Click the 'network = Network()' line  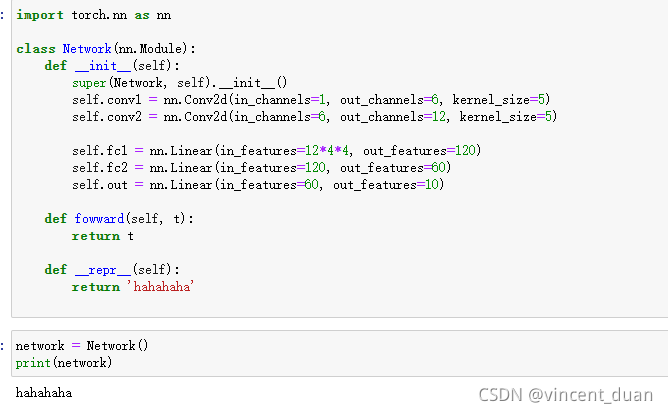point(82,346)
